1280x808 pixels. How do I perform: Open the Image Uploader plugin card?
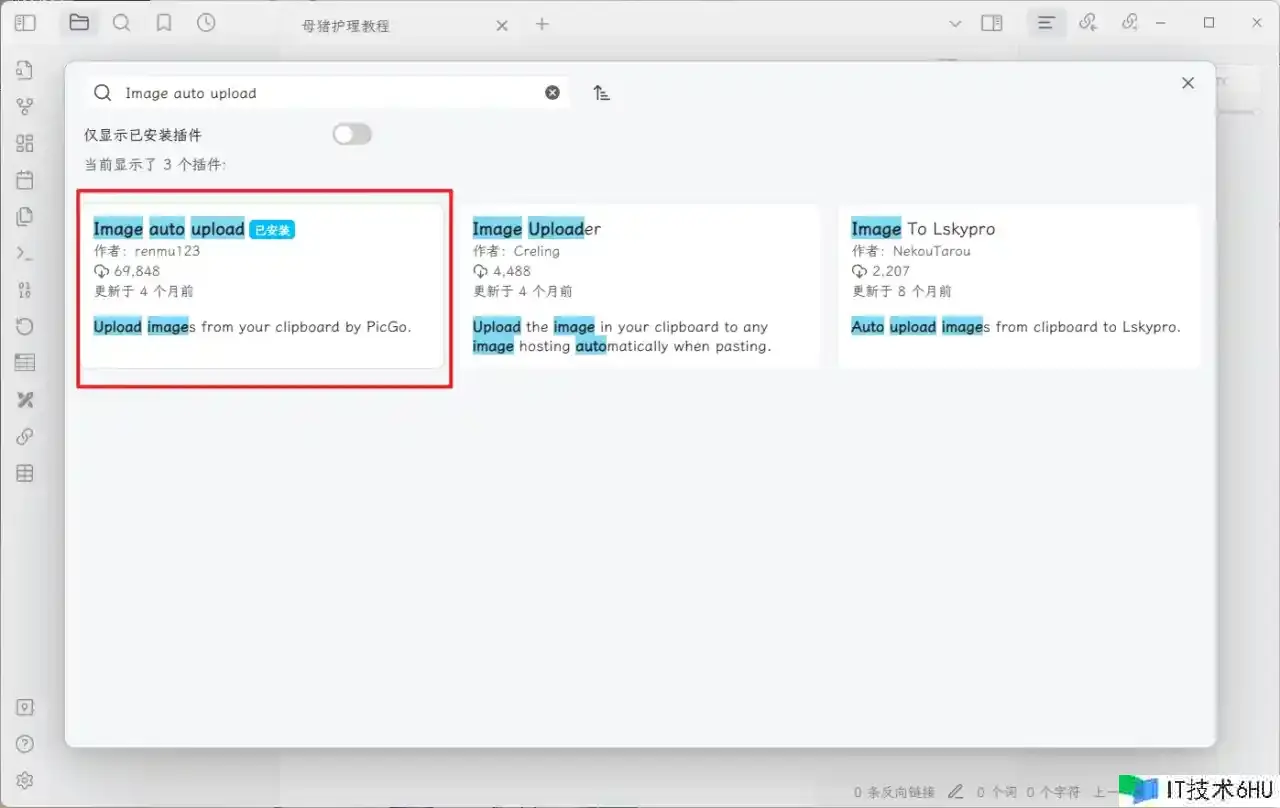click(x=640, y=286)
